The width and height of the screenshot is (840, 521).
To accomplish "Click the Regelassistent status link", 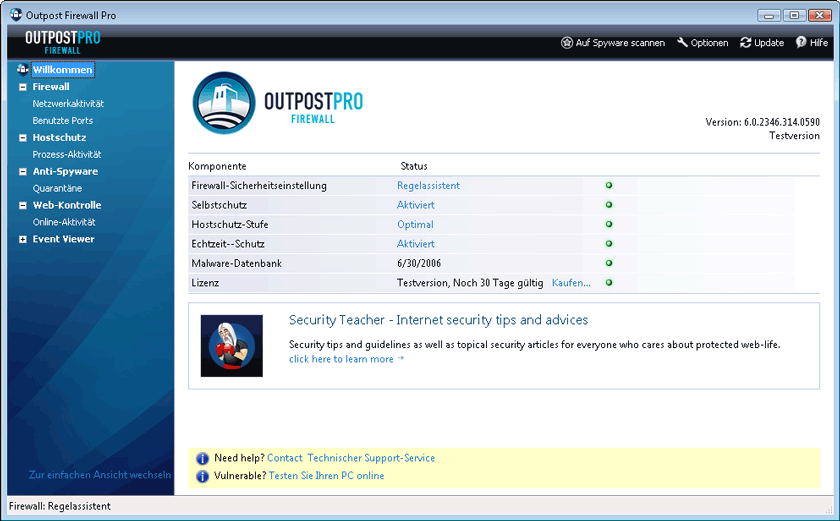I will point(428,185).
